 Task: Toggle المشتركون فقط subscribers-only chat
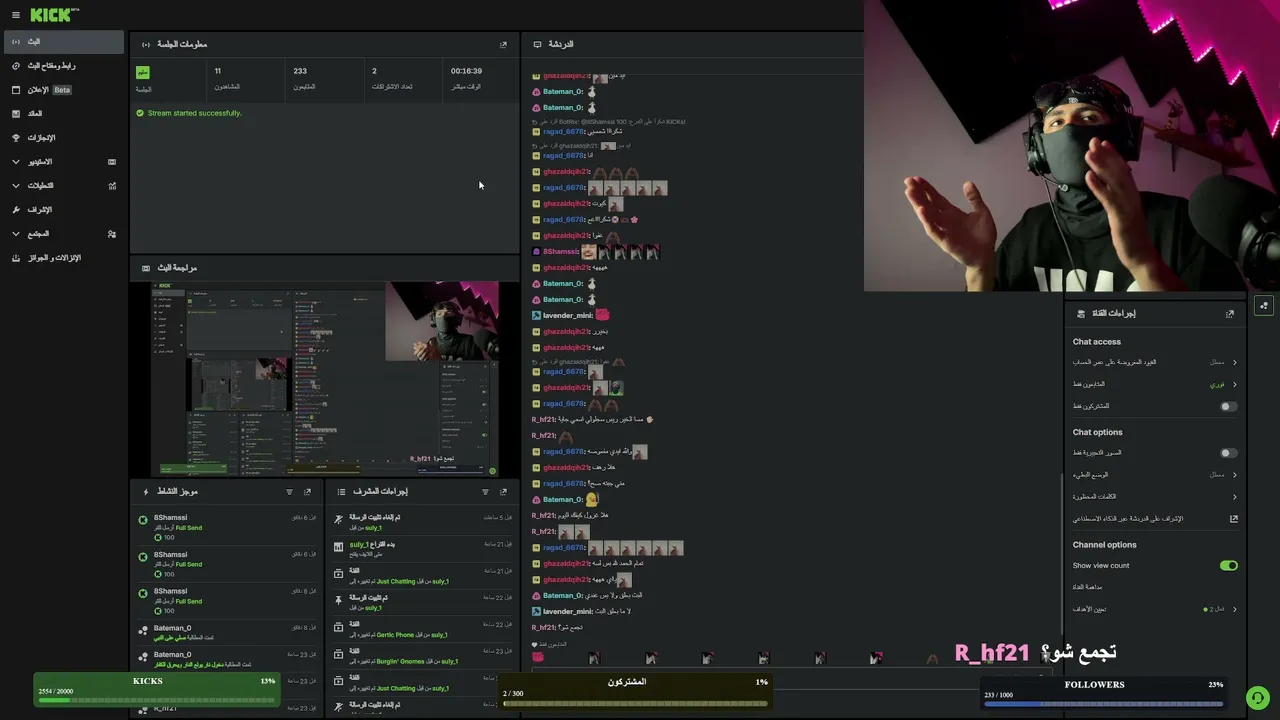1229,406
